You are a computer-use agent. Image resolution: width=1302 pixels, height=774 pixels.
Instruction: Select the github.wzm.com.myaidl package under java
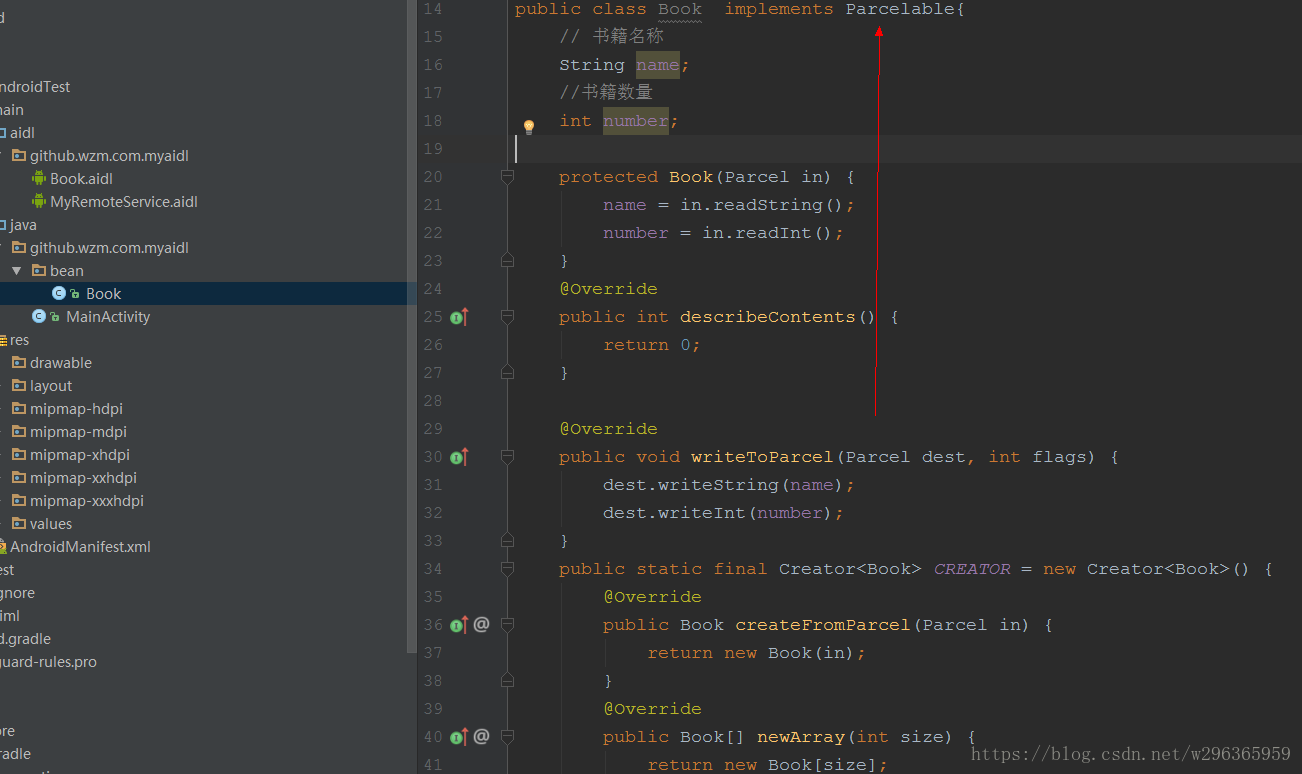109,248
